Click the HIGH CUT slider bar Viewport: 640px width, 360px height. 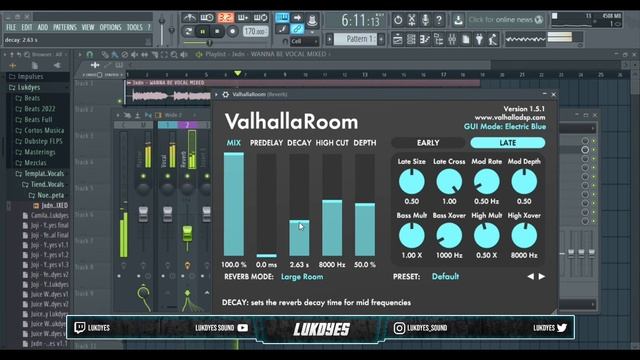tap(332, 204)
